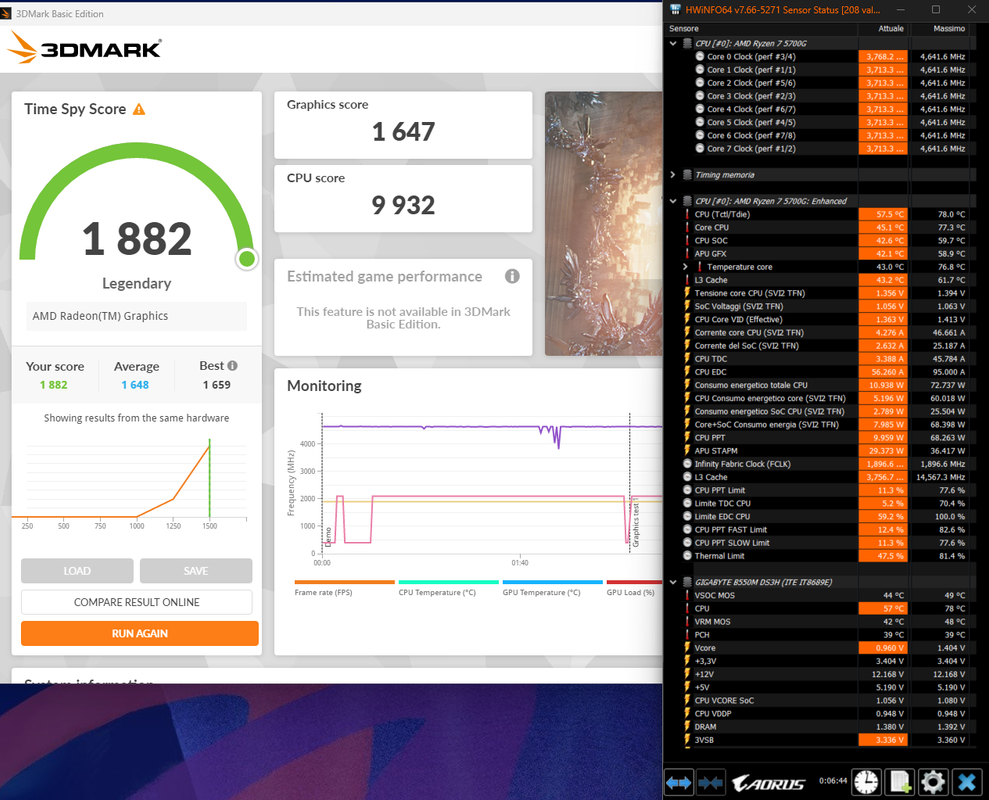Click the Graphics score card
Viewport: 989px width, 800px height.
(403, 125)
